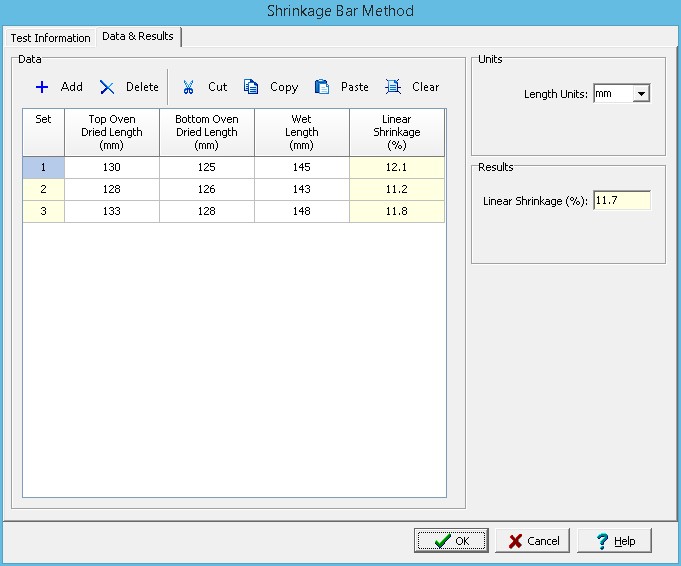Viewport: 681px width, 566px height.
Task: Click the Cut scissors icon
Action: pyautogui.click(x=188, y=87)
